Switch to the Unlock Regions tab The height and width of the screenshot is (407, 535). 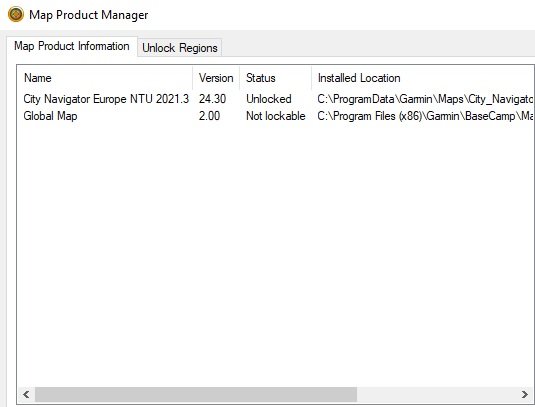(179, 48)
